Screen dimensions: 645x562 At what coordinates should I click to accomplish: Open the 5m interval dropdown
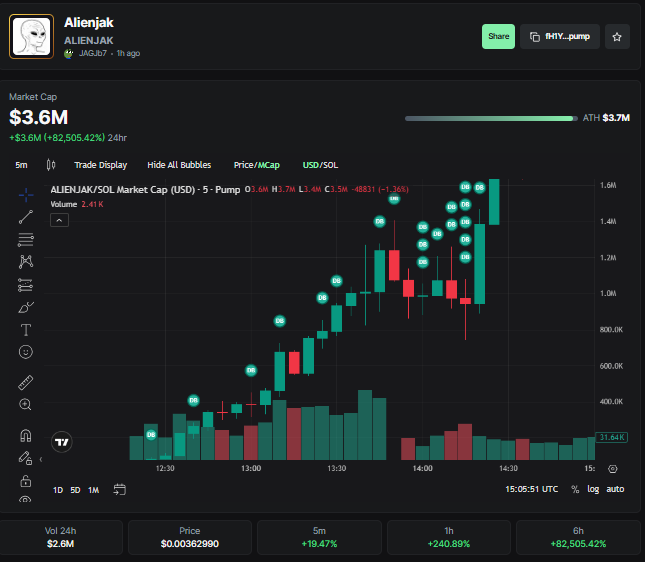point(21,165)
